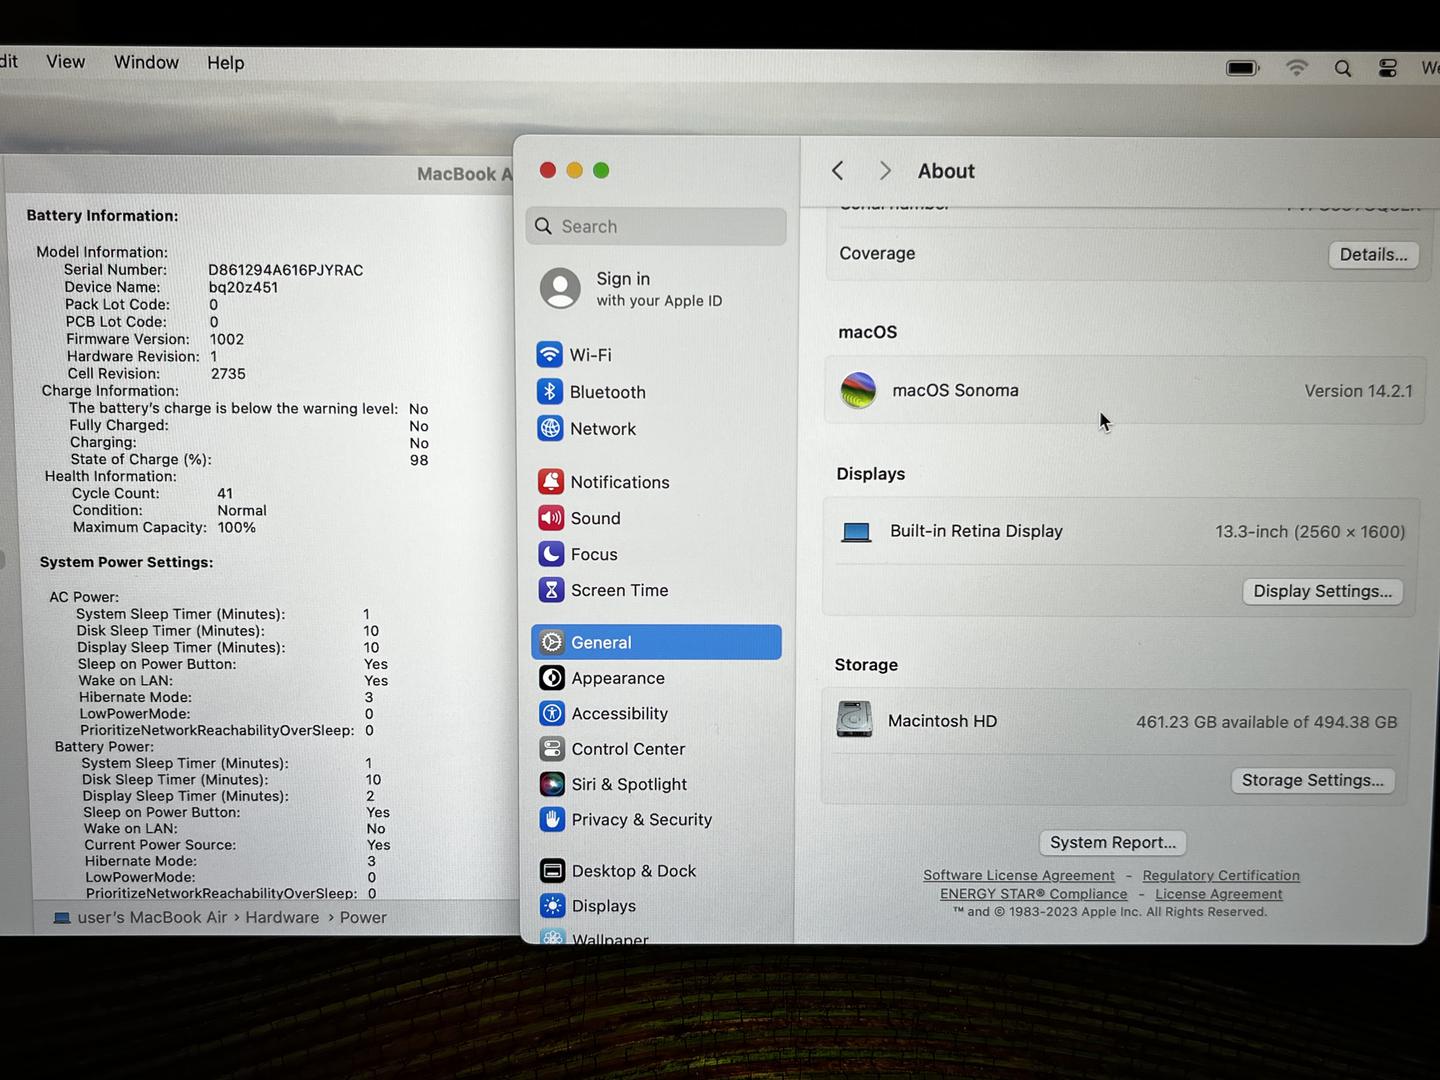Screen dimensions: 1440x1080
Task: Open the Displays sun icon in sidebar
Action: tap(552, 906)
